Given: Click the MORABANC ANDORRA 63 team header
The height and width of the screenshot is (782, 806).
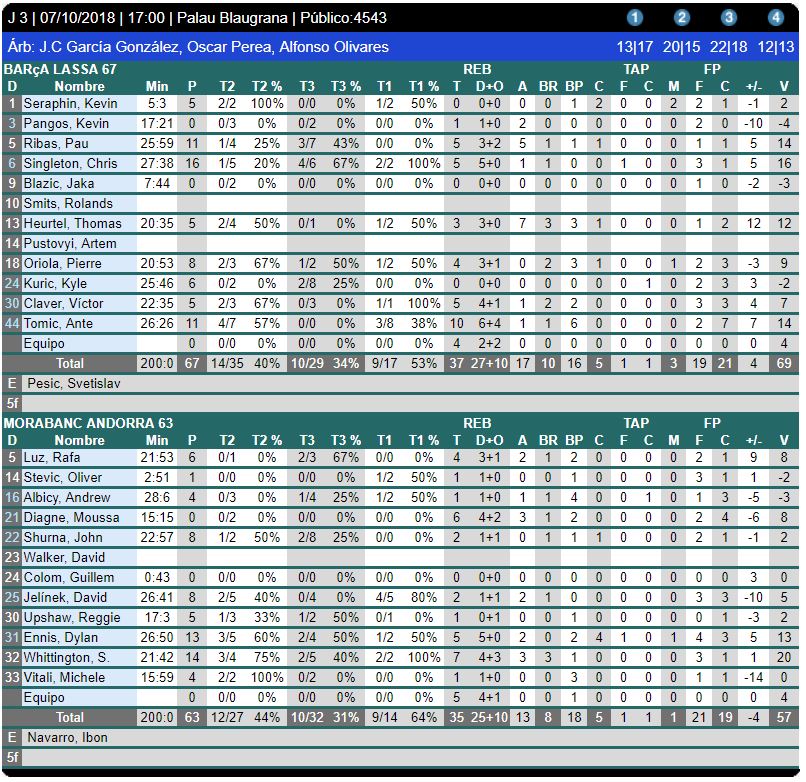Looking at the screenshot, I should [x=88, y=423].
